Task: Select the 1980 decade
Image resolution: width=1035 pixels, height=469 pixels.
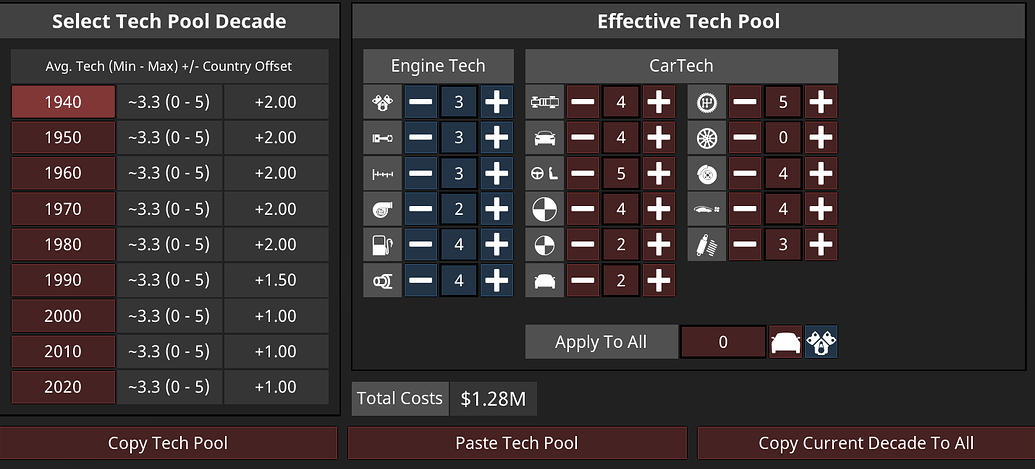Action: click(63, 245)
